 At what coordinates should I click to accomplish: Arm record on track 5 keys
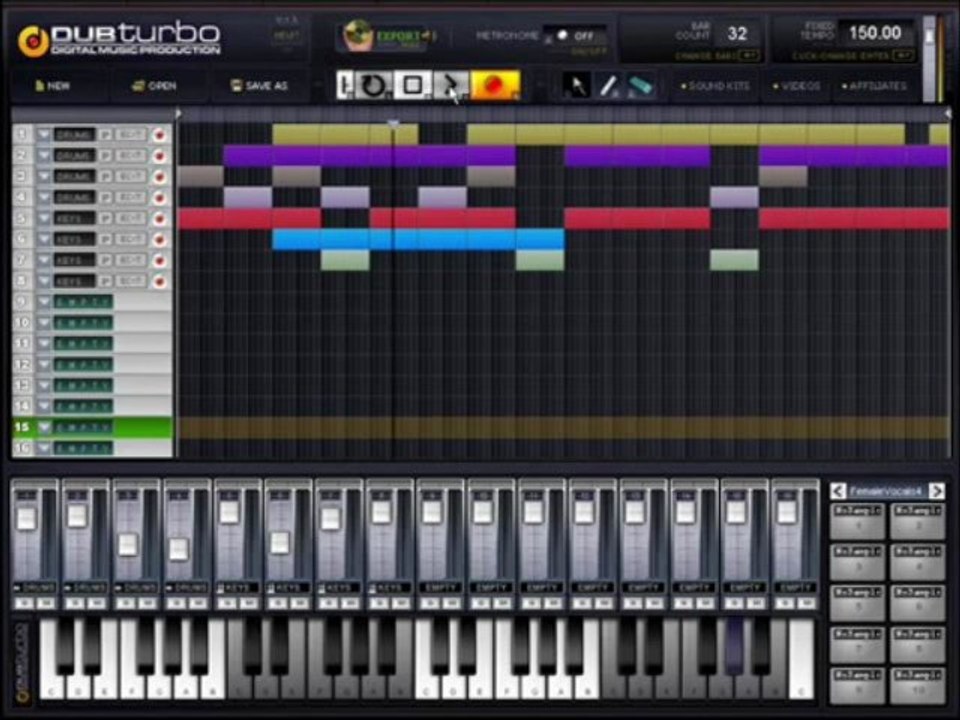pos(160,218)
